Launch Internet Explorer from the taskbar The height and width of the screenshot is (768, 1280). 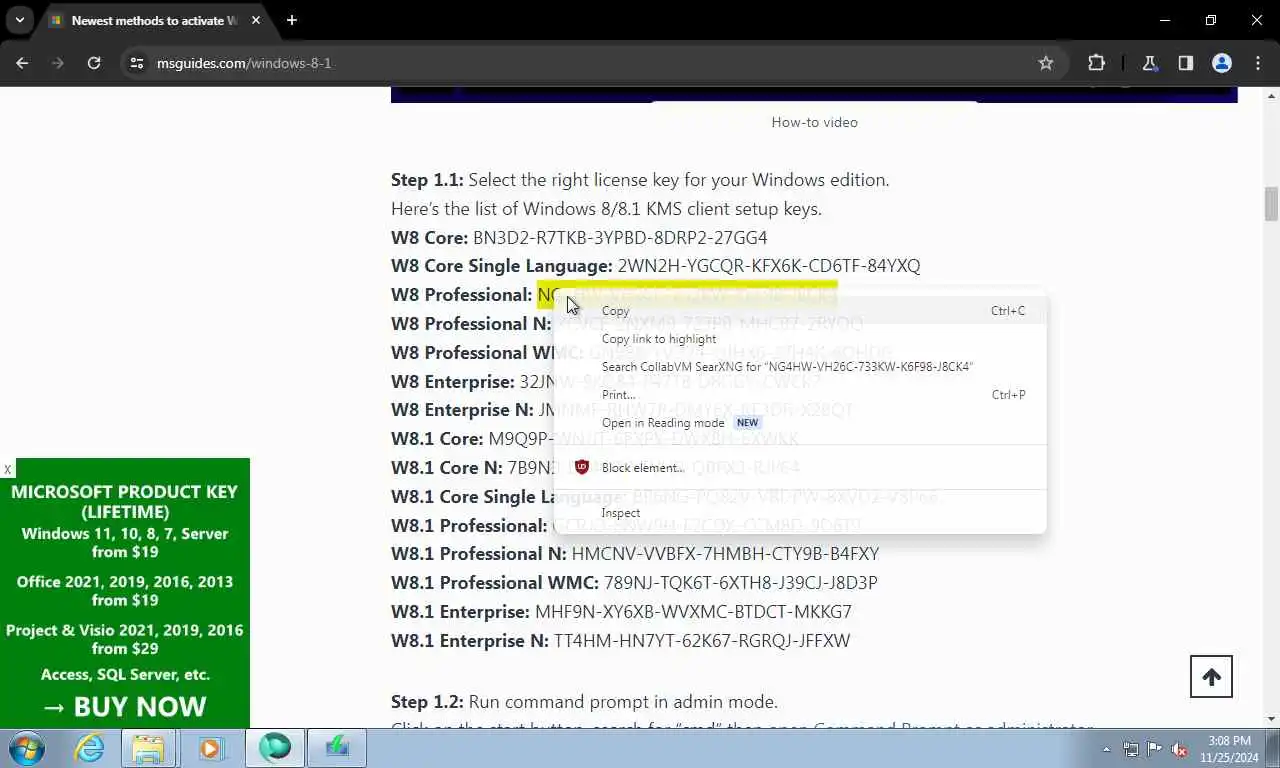click(89, 747)
